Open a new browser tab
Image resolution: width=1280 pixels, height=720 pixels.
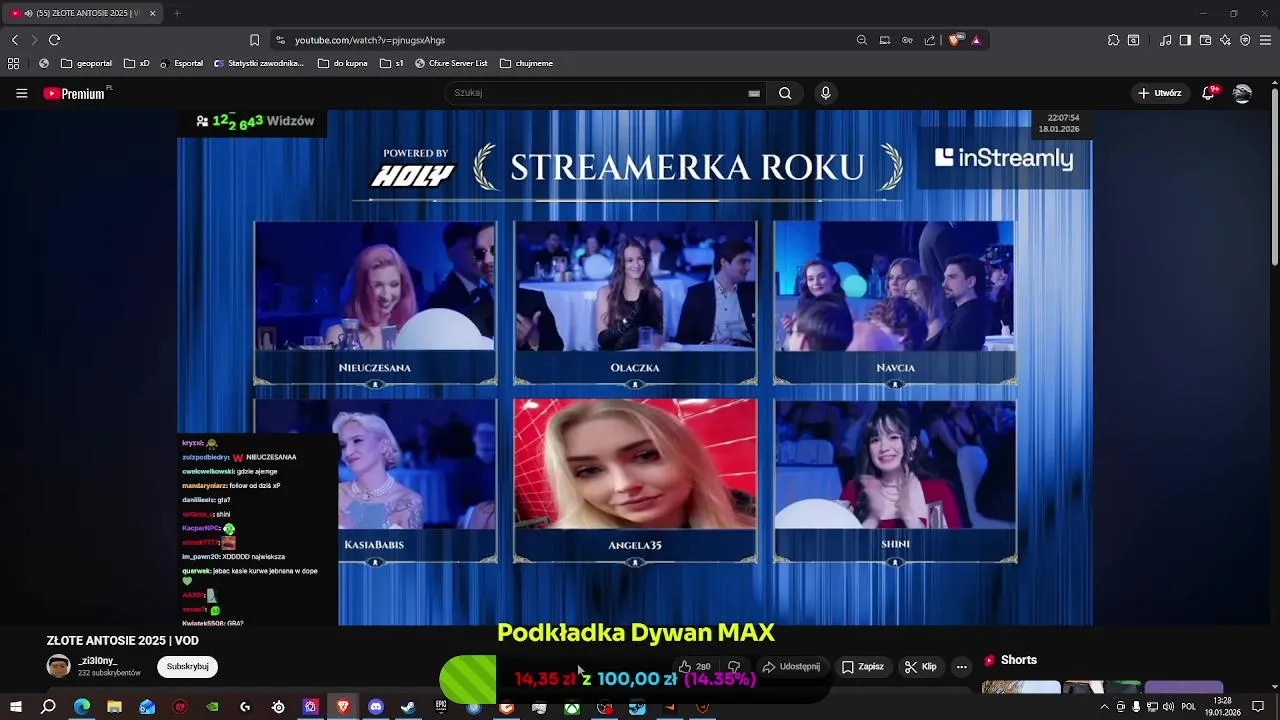pos(177,13)
